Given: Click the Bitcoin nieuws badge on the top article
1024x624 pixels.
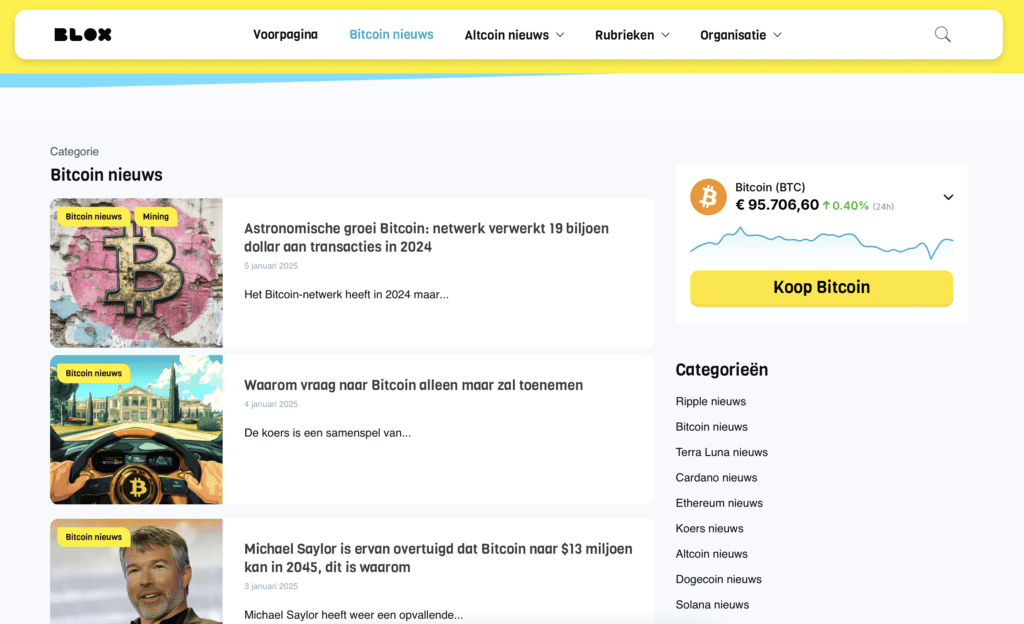Looking at the screenshot, I should click(x=92, y=216).
